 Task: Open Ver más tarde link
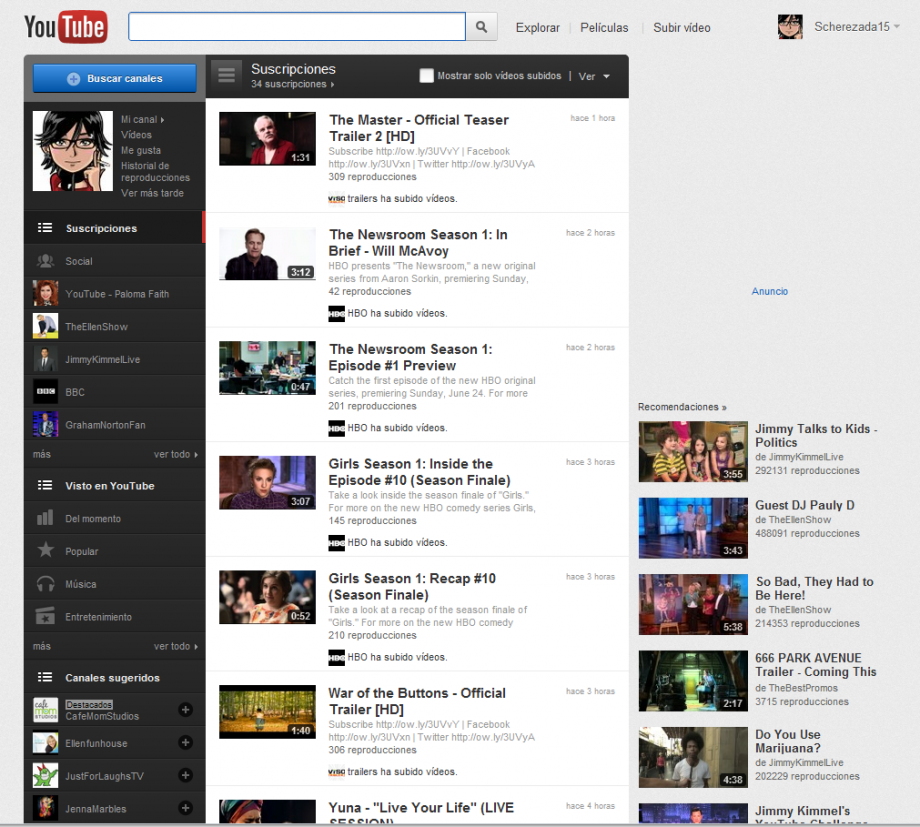coord(152,193)
